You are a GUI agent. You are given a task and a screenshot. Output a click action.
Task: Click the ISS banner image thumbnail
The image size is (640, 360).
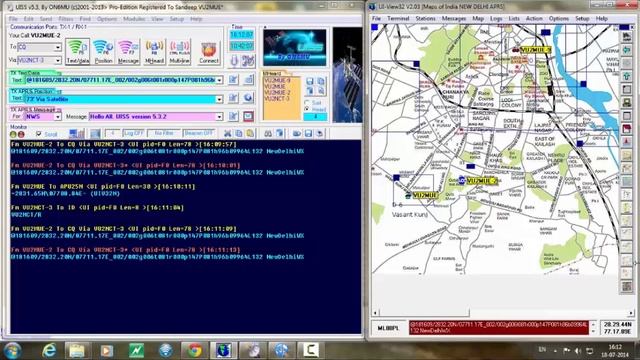pos(295,47)
